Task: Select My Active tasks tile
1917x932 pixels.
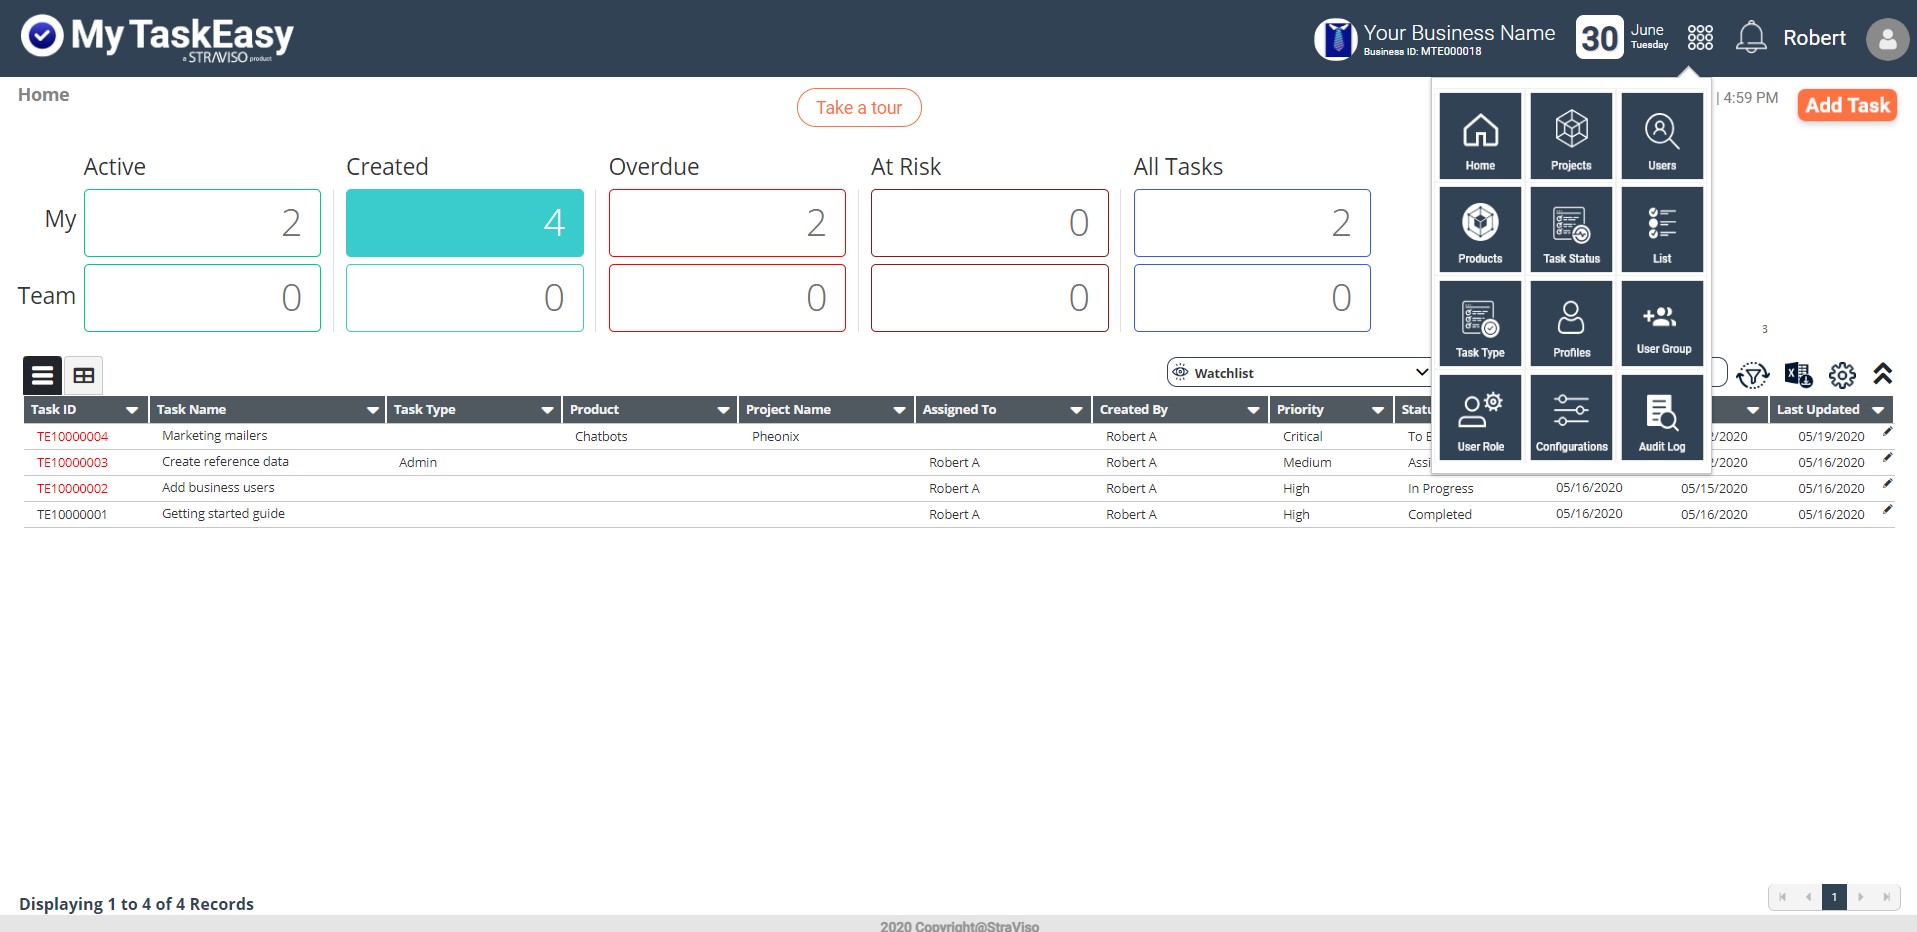Action: tap(202, 223)
